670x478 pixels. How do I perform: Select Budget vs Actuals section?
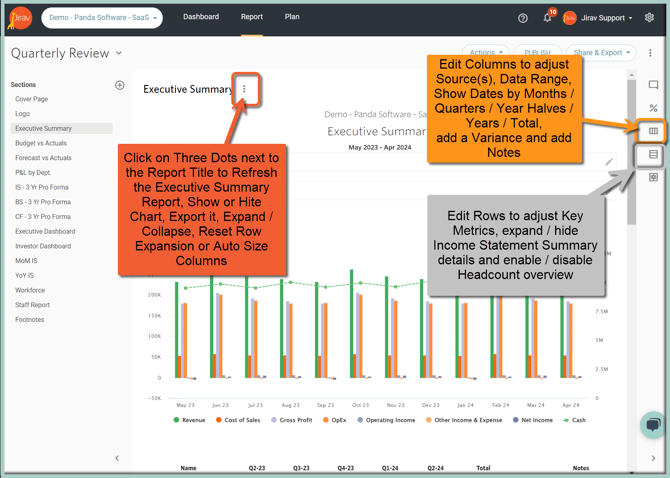tap(41, 143)
